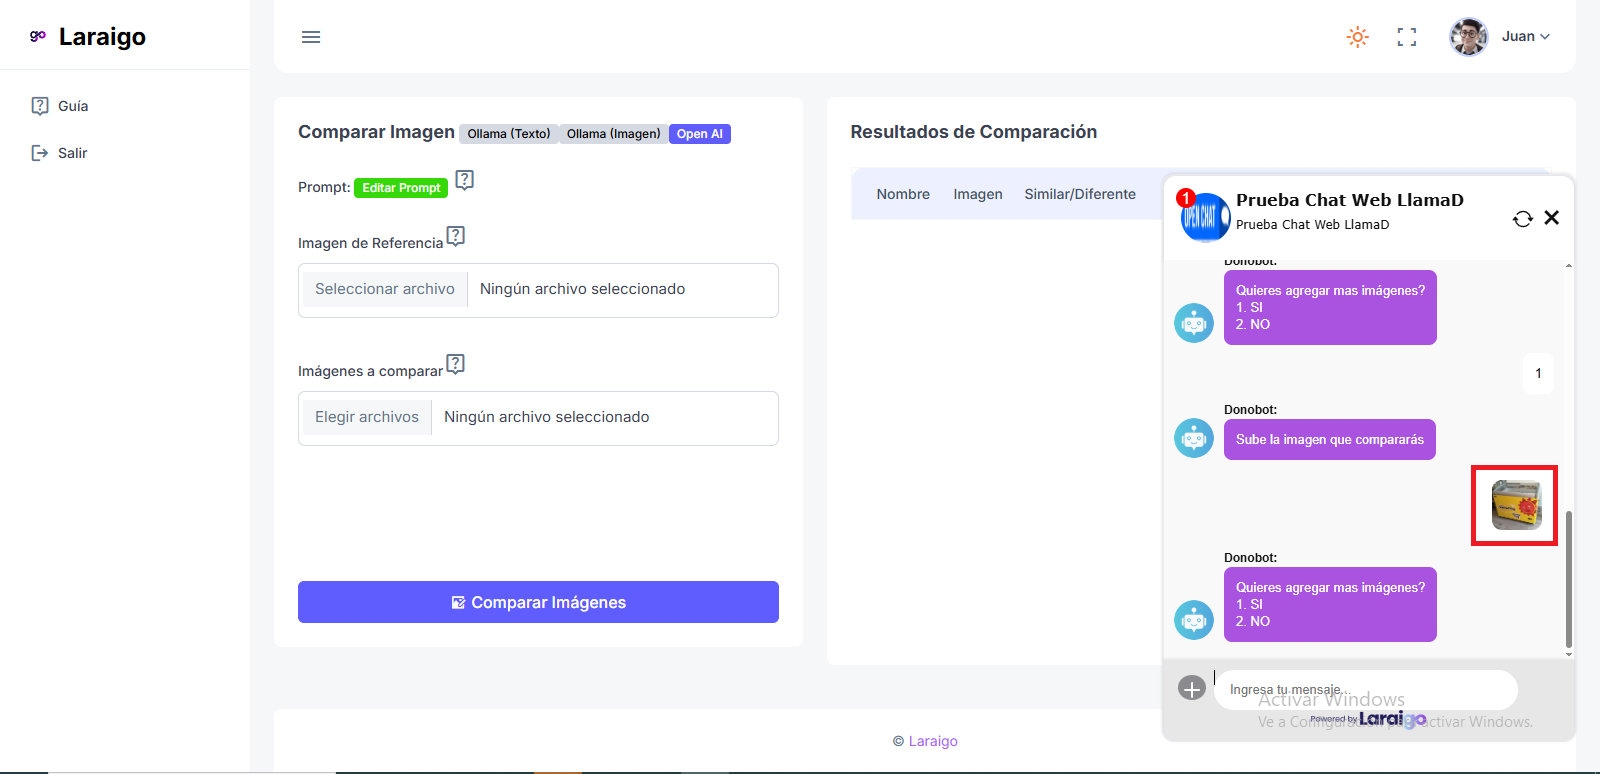Open Guía in the sidebar
The width and height of the screenshot is (1600, 774).
pyautogui.click(x=72, y=106)
